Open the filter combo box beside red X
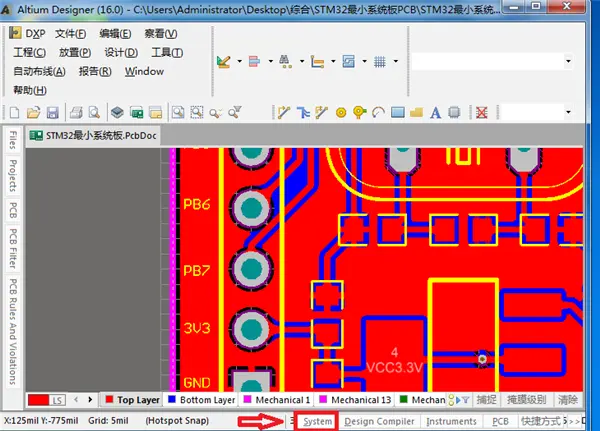Image resolution: width=600 pixels, height=431 pixels. pyautogui.click(x=537, y=112)
